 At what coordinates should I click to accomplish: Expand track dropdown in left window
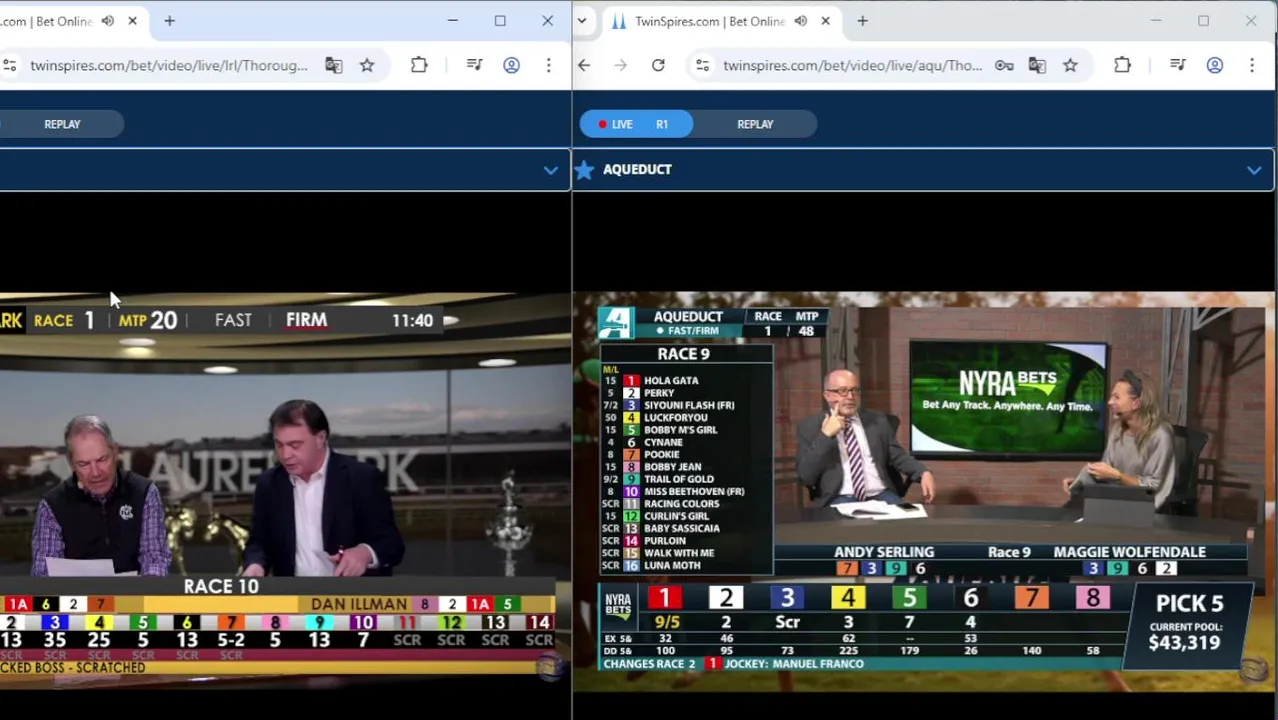(x=550, y=170)
